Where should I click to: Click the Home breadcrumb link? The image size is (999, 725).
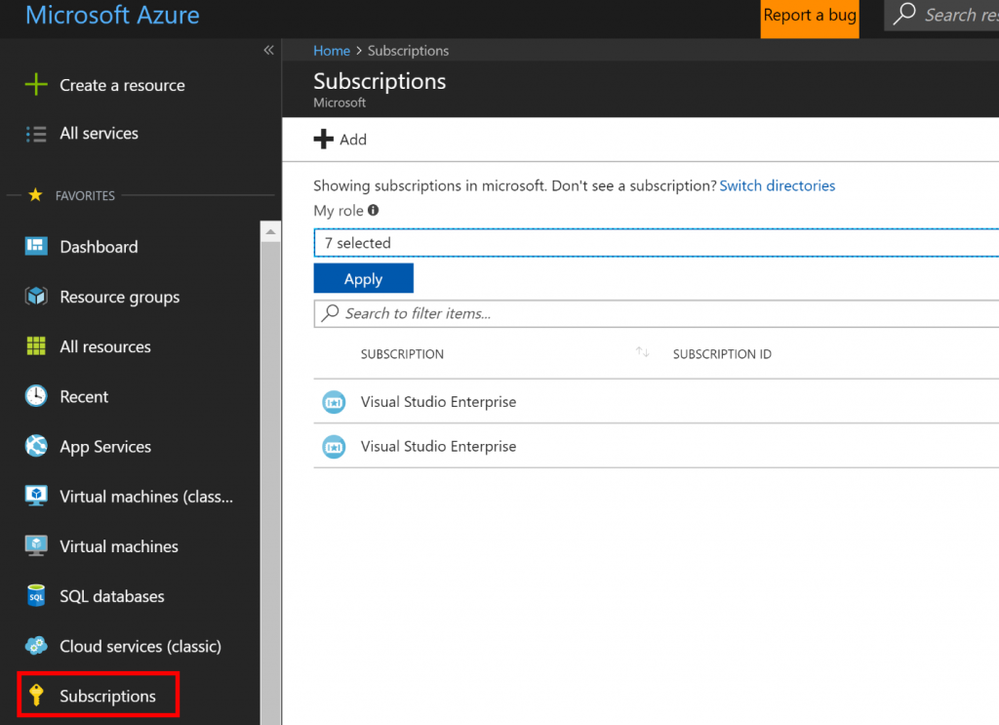(x=331, y=50)
